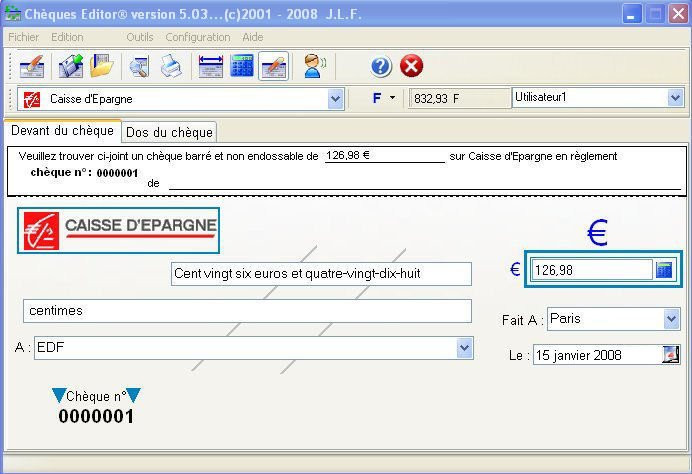Viewport: 692px width, 474px height.
Task: Open the Outils menu
Action: pyautogui.click(x=139, y=37)
